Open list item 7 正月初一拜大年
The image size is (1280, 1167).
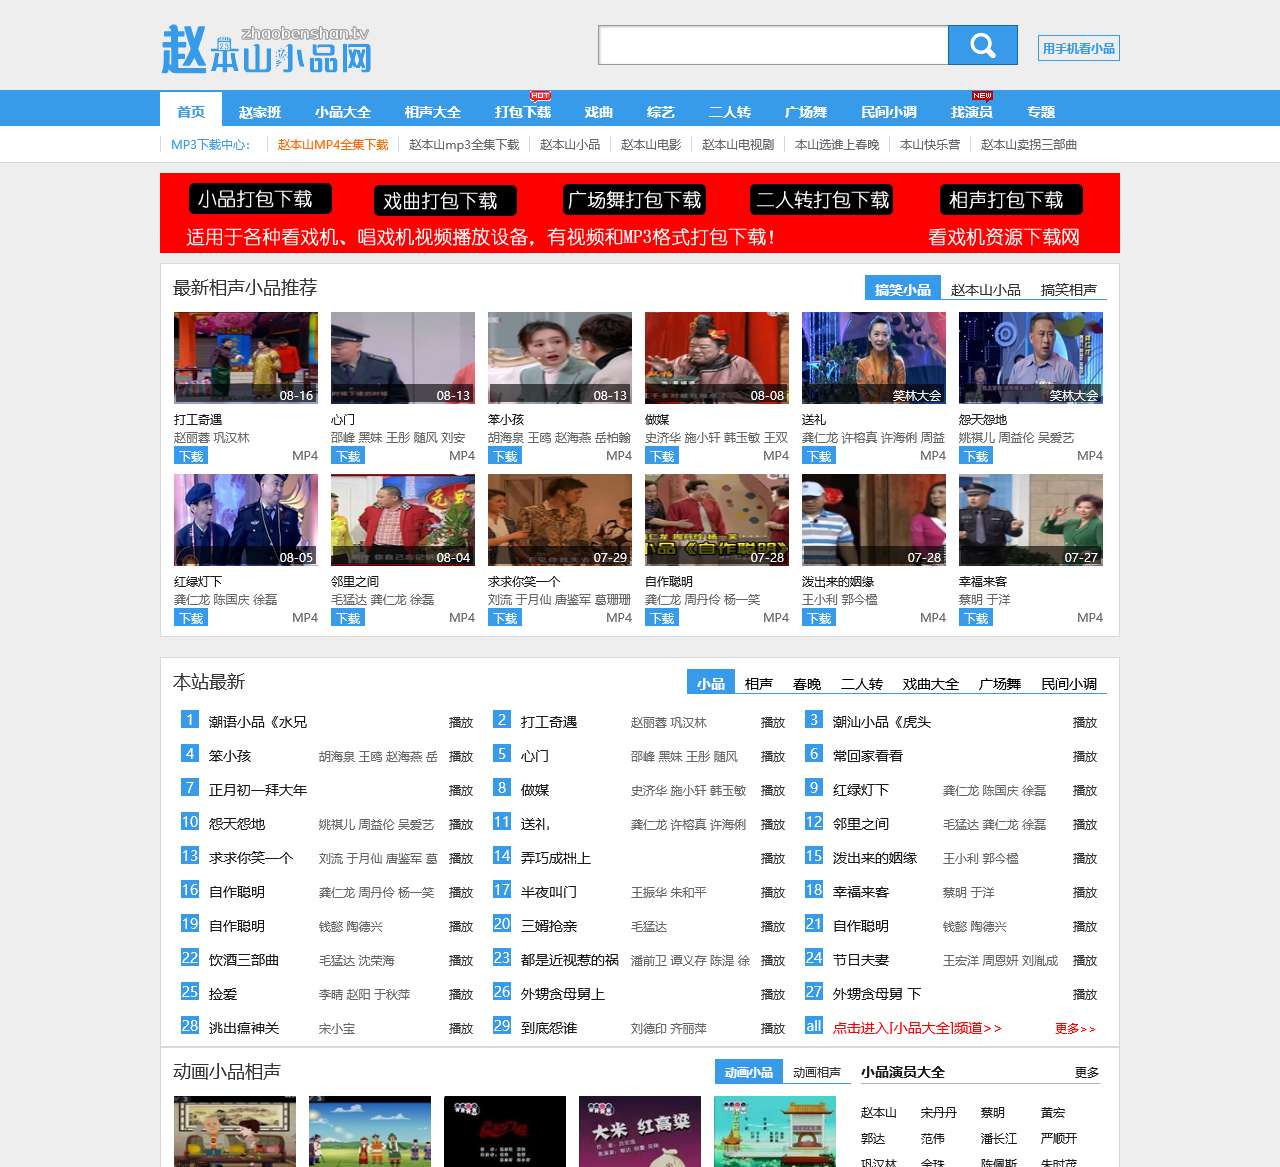258,790
